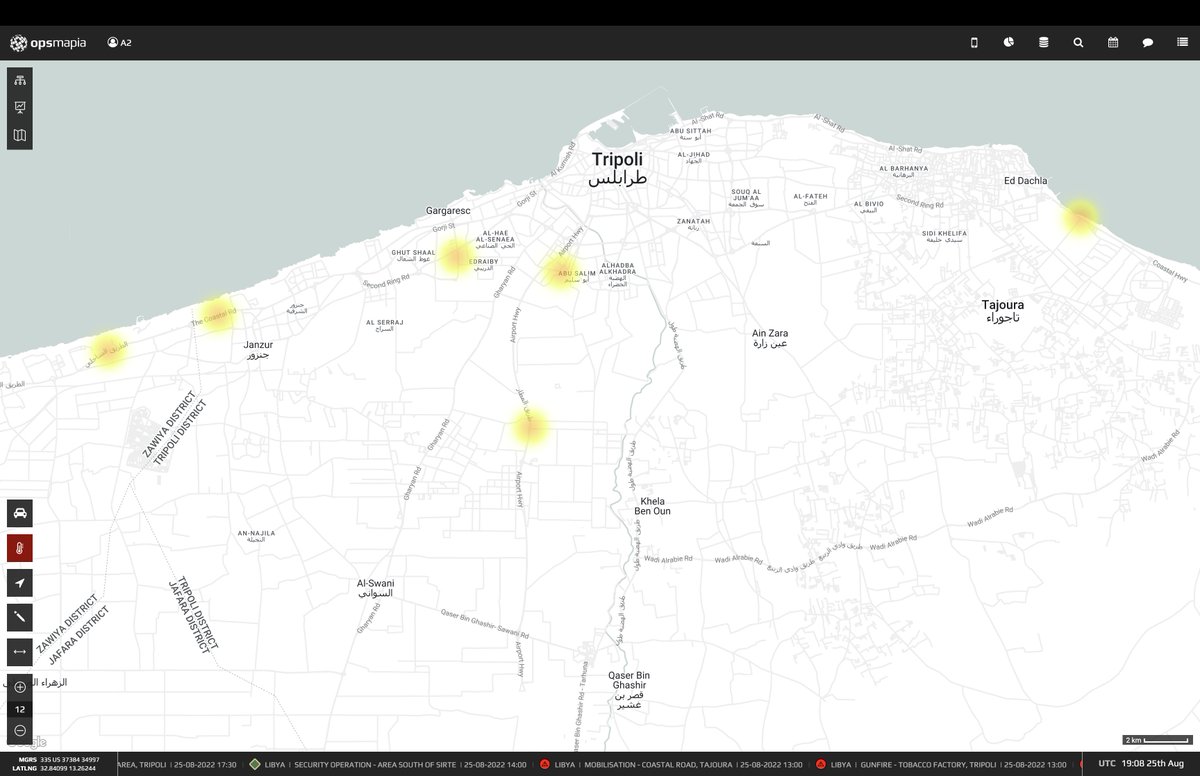Click the heatmap hotspot near Ghut Shaal

pyautogui.click(x=455, y=257)
